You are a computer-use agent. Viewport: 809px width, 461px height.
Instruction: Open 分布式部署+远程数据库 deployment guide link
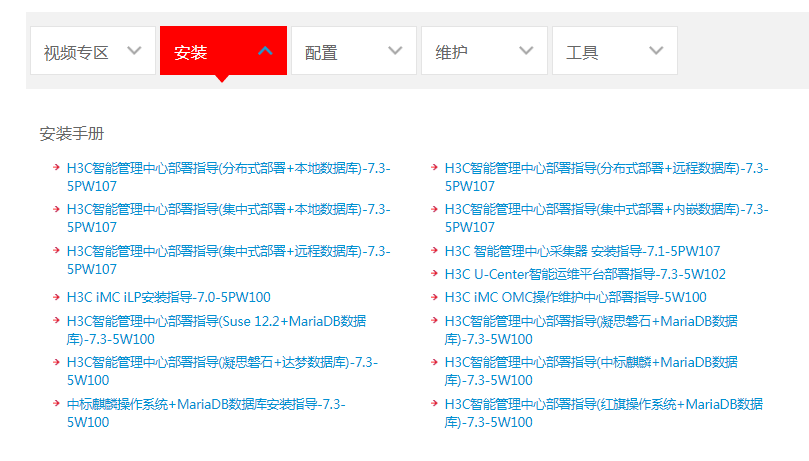(606, 177)
